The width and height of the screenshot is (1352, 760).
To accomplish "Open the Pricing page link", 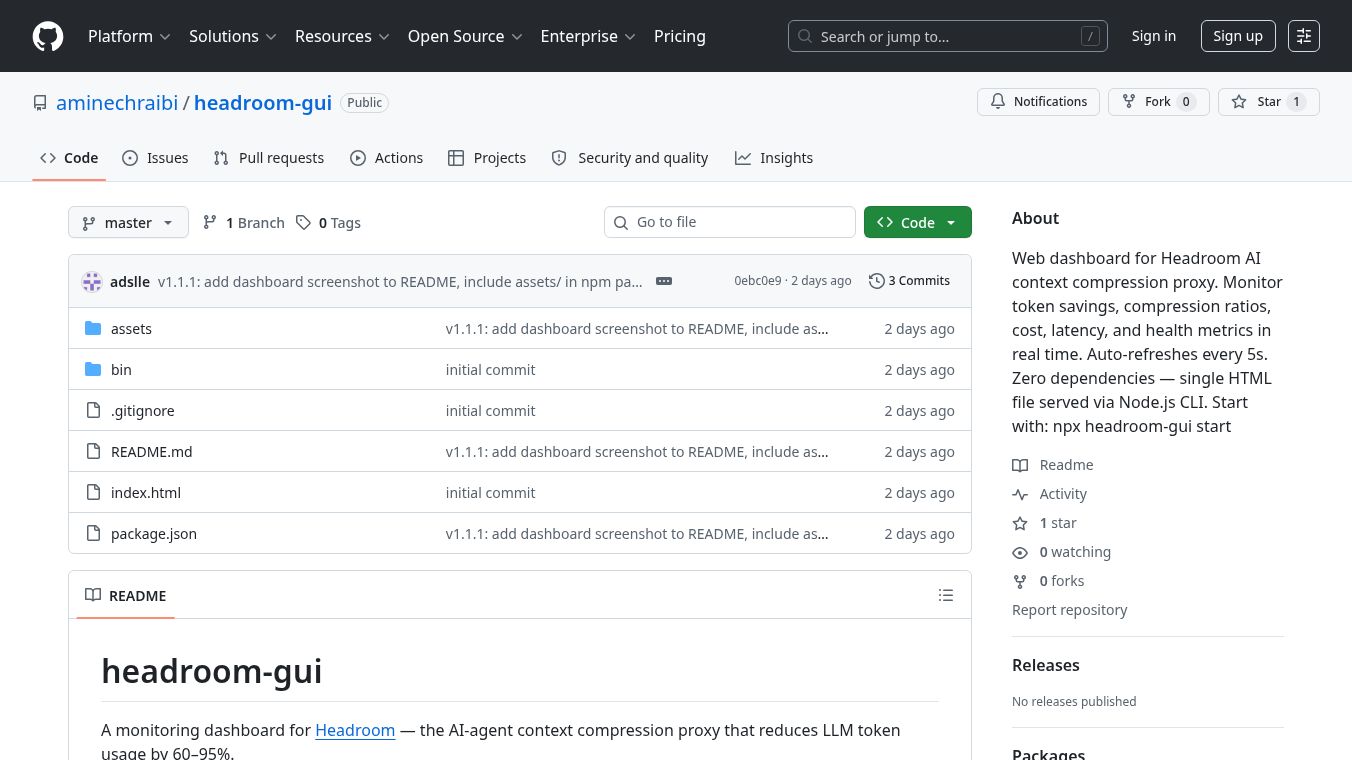I will [x=680, y=36].
